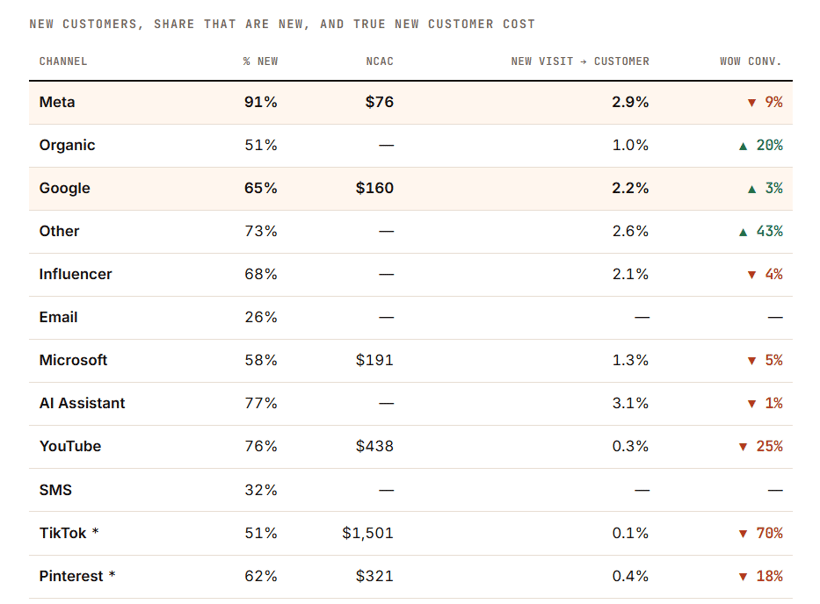Click the red down arrow next to TikTok 70%
820x604 pixels.
pos(743,533)
